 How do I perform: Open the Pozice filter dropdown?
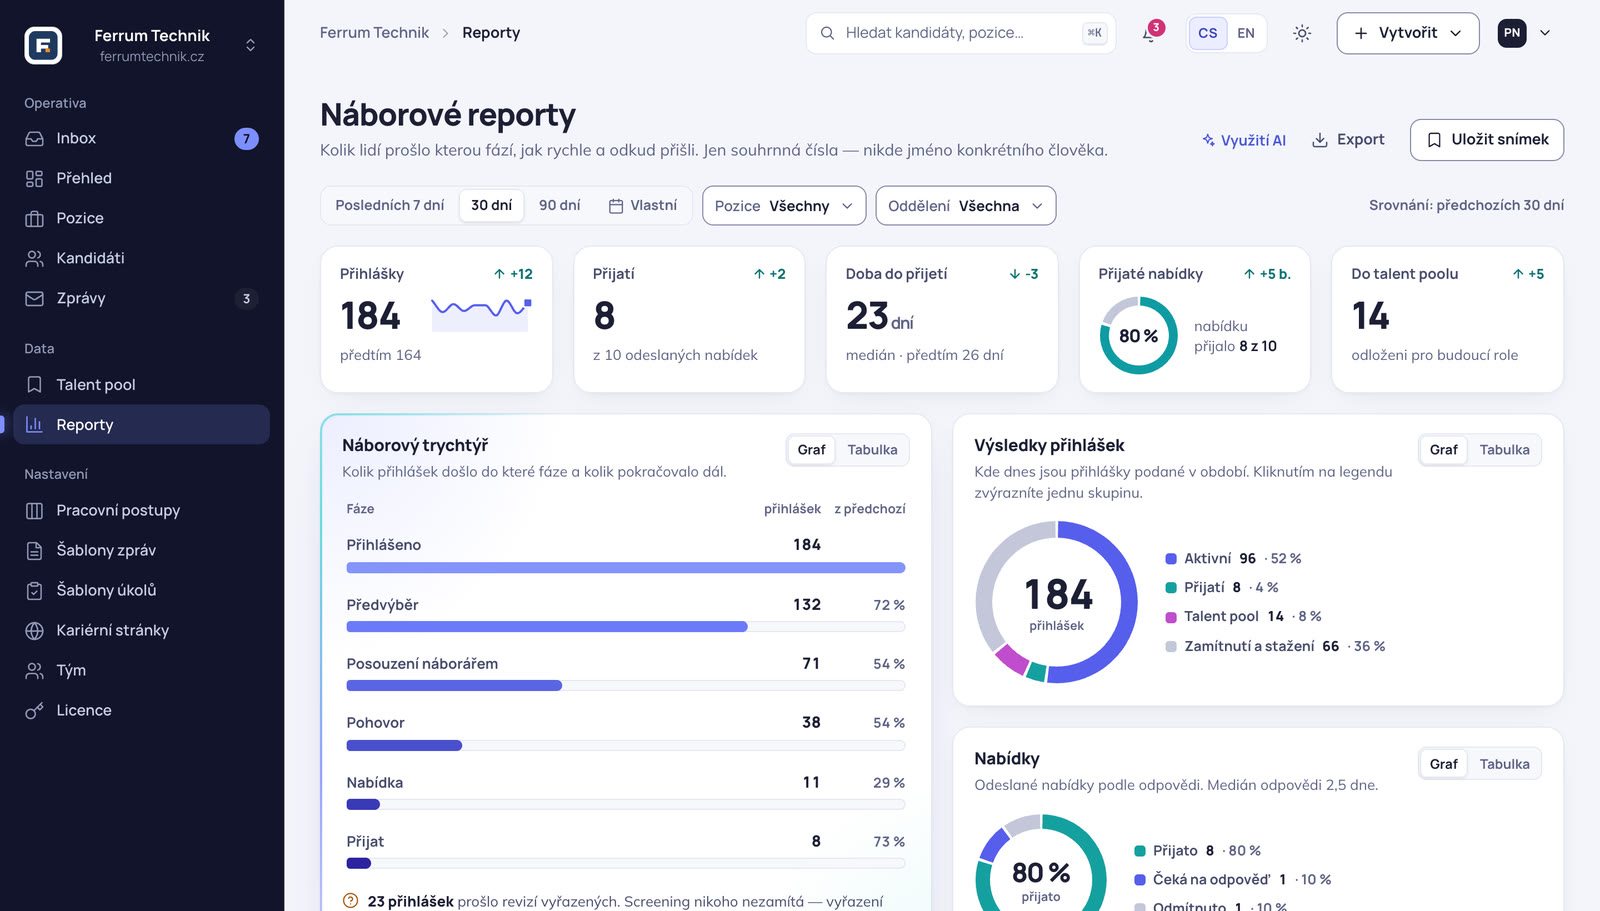[x=784, y=206]
